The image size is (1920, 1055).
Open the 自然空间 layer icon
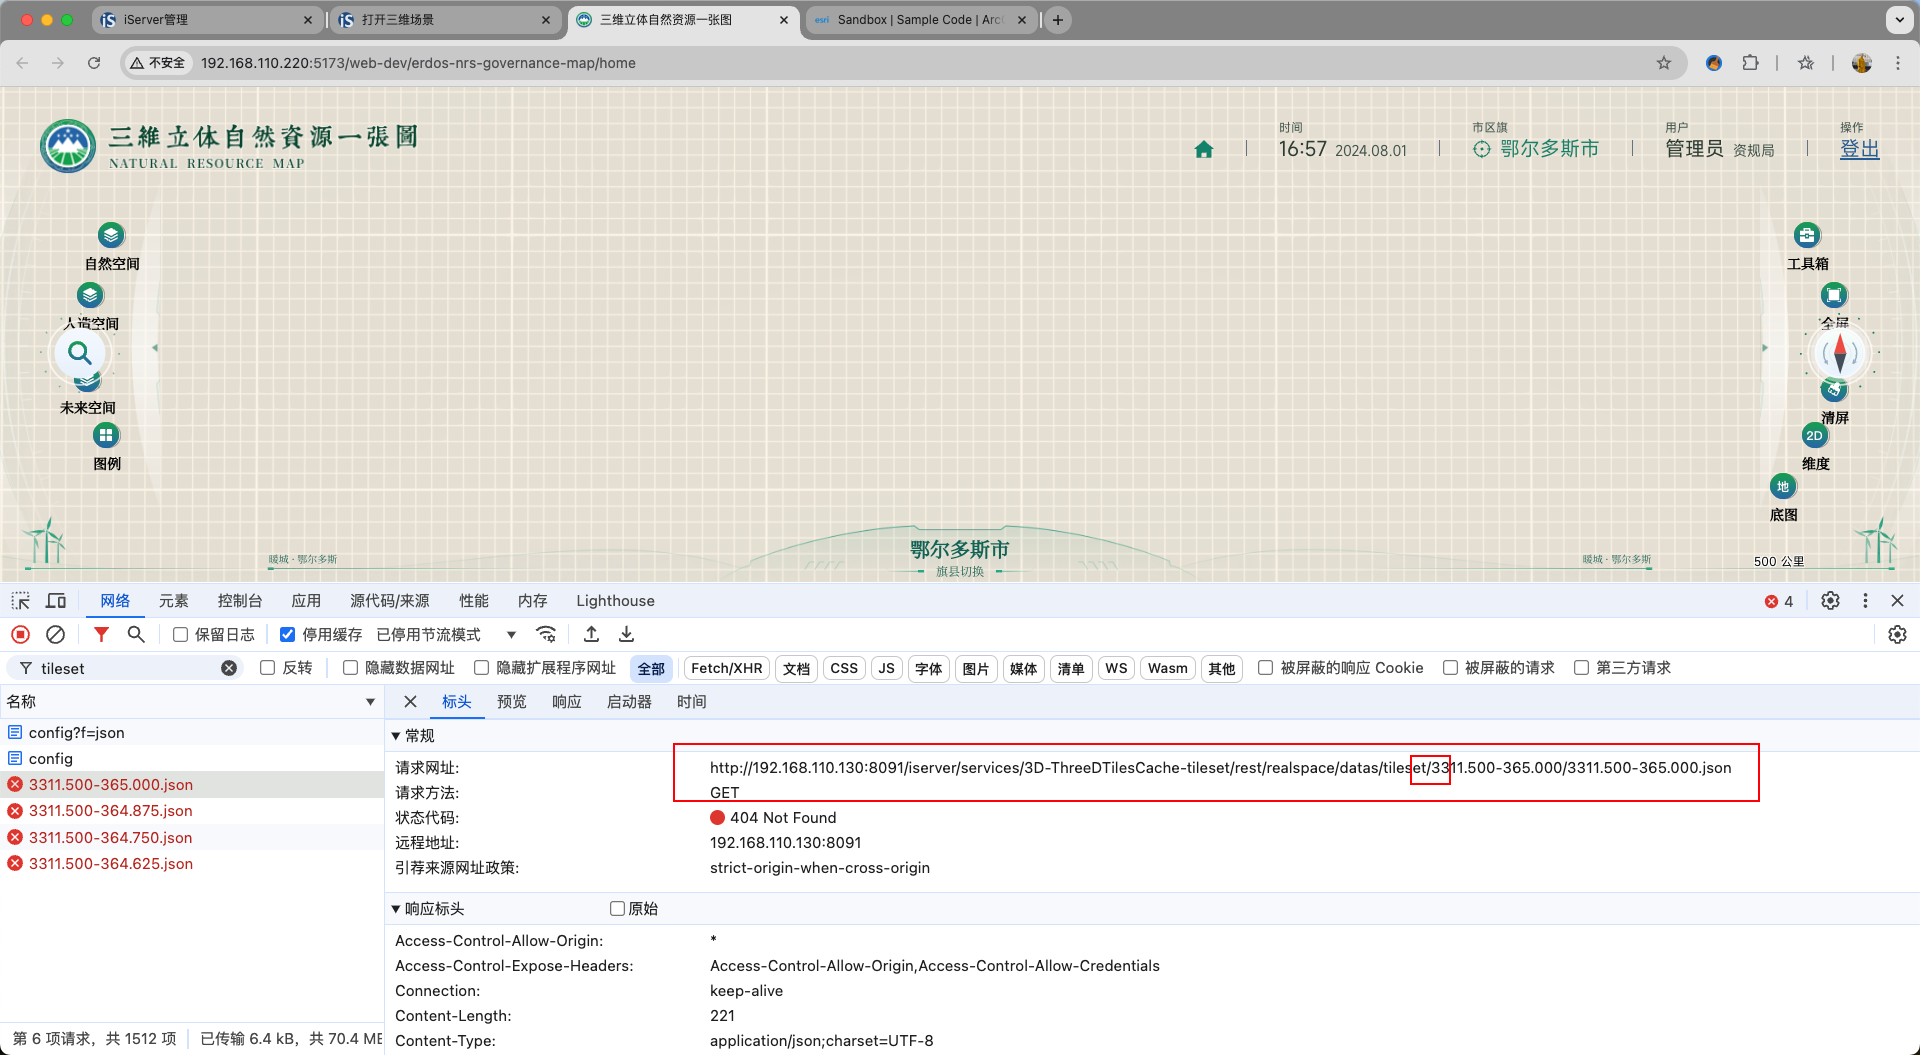point(111,235)
